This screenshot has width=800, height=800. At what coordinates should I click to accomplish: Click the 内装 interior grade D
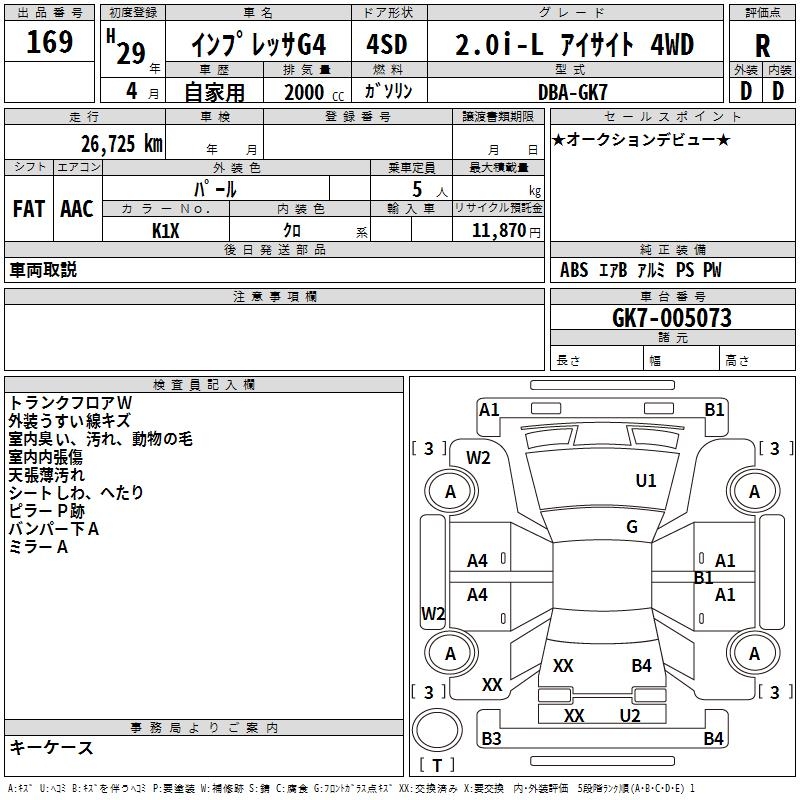(778, 91)
